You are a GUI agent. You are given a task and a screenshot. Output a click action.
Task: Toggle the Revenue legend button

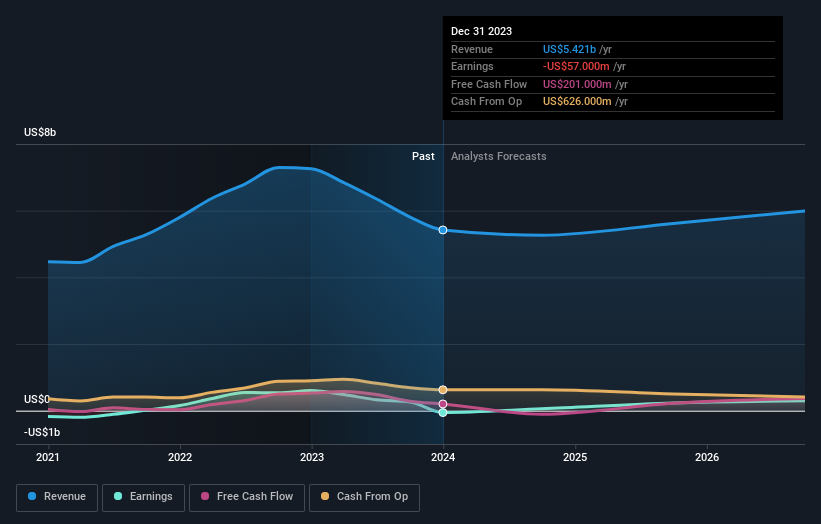57,497
